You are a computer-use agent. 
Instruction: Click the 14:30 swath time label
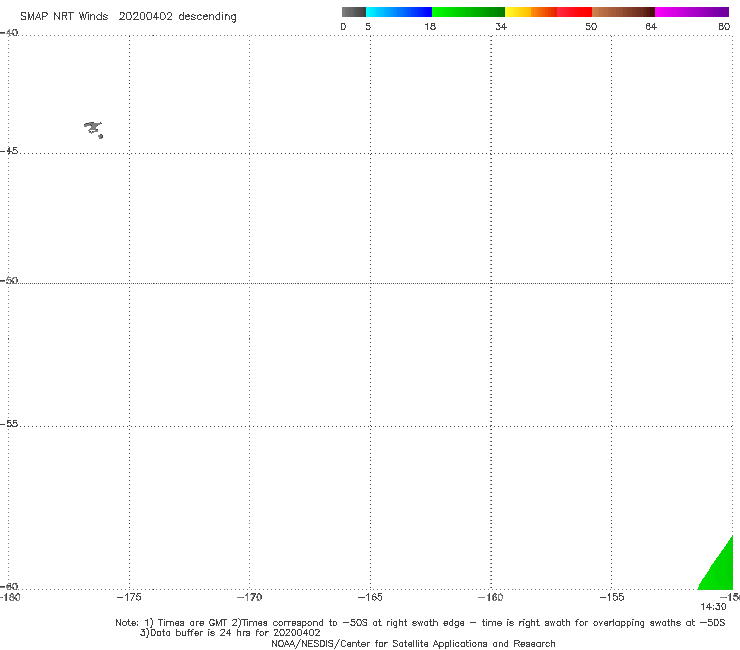[x=713, y=607]
